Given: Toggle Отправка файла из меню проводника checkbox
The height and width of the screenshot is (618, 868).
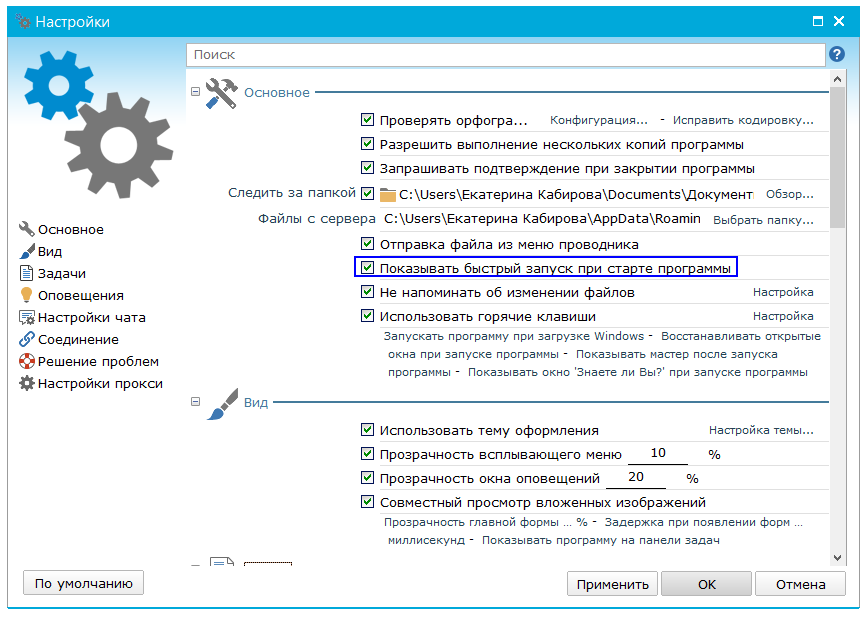Looking at the screenshot, I should coord(368,244).
